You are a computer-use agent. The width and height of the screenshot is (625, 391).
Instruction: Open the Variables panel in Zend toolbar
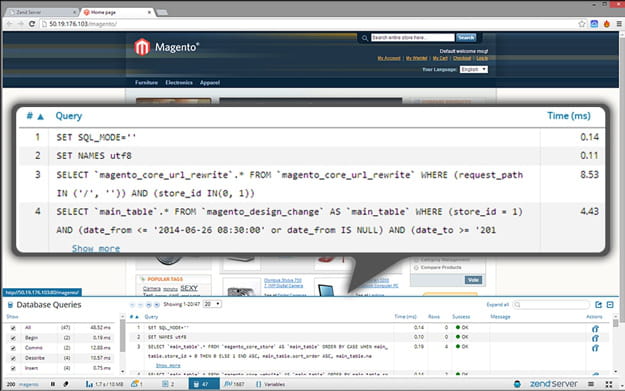pos(270,384)
